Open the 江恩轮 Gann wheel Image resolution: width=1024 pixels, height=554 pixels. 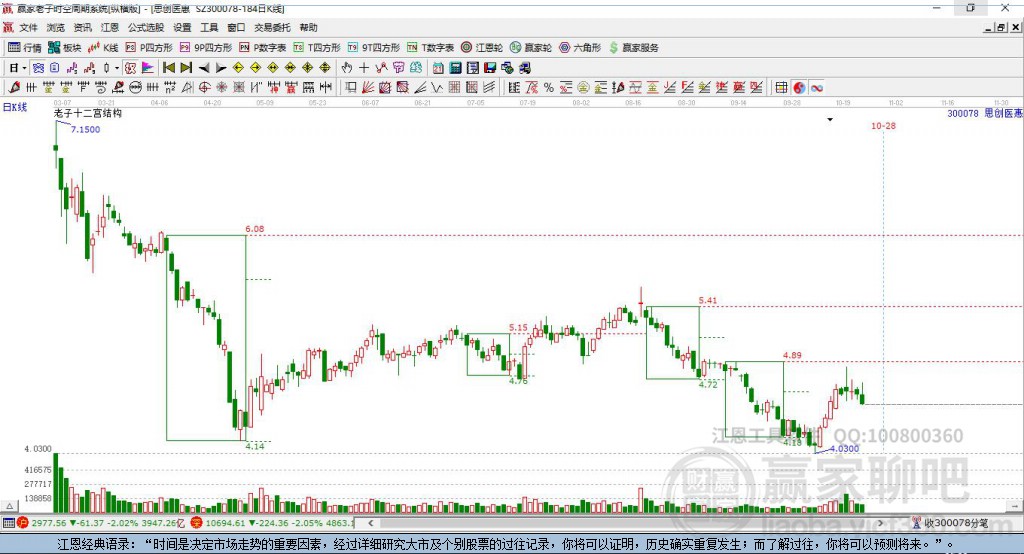[482, 48]
